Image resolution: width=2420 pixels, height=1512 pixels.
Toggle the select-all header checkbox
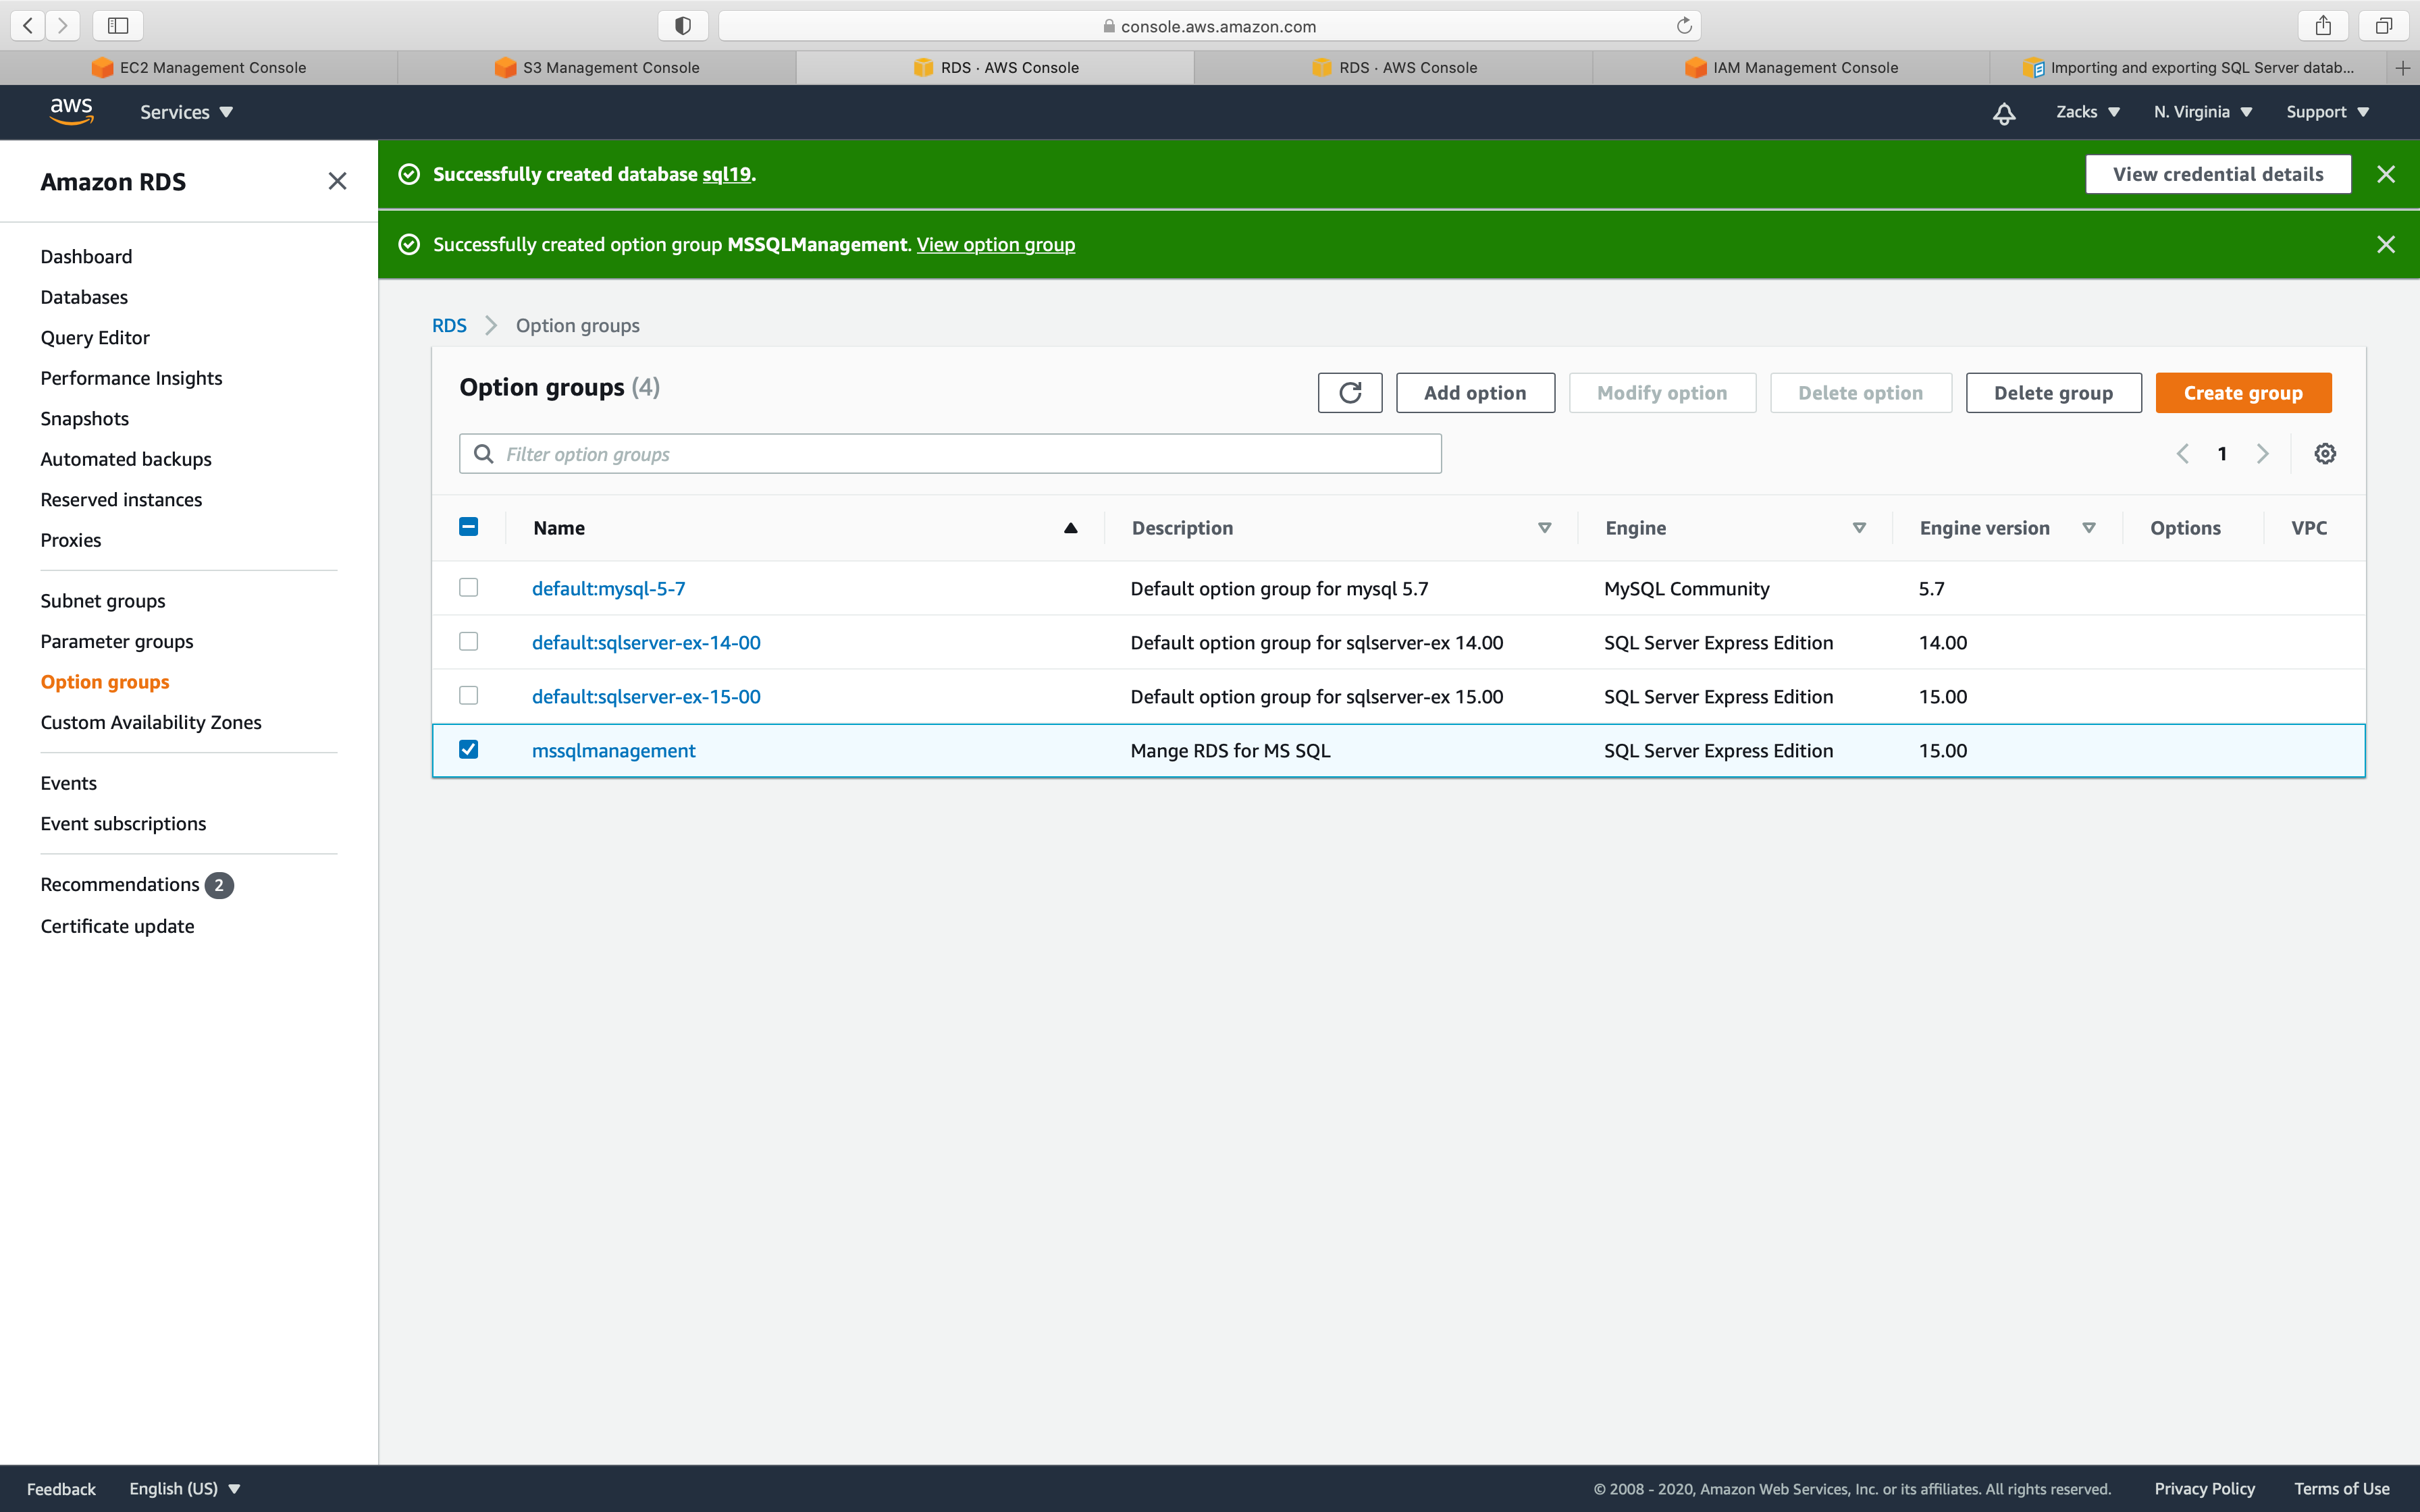click(468, 527)
